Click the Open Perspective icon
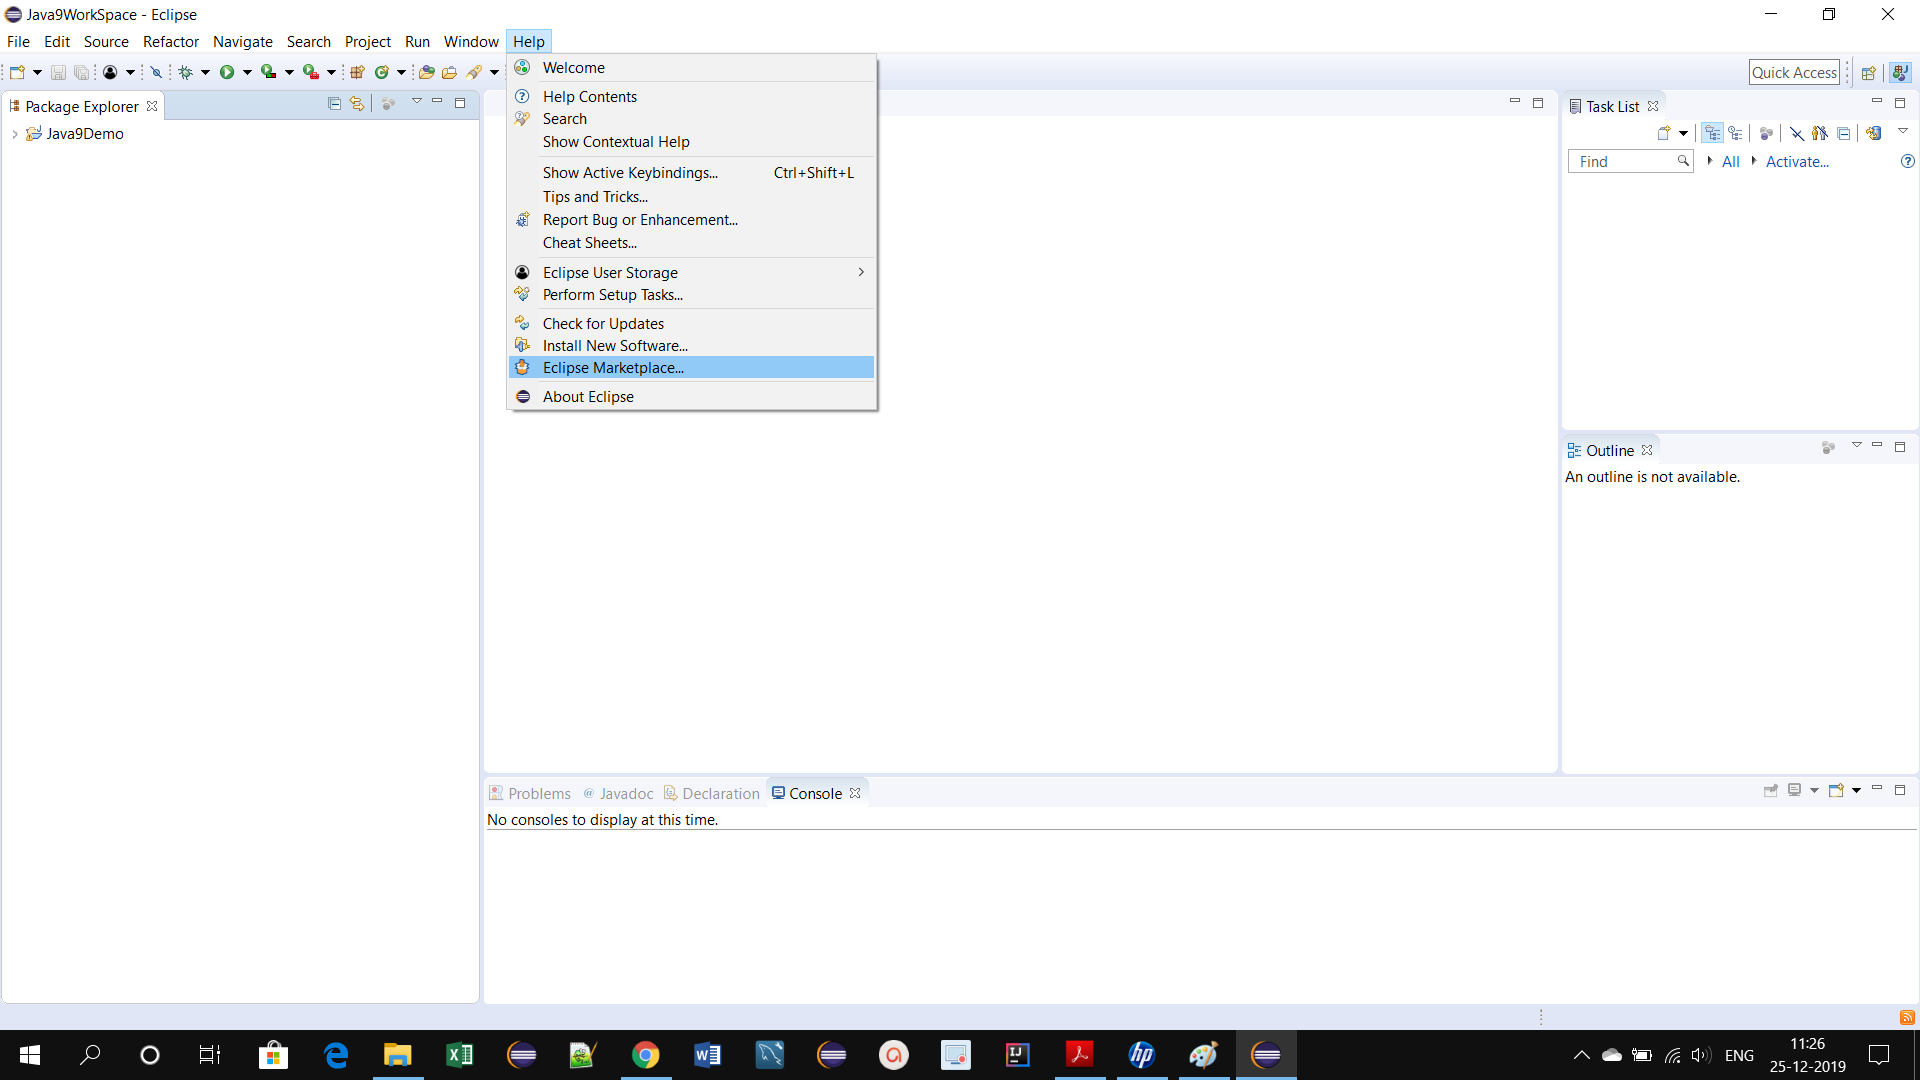1920x1080 pixels. tap(1868, 72)
